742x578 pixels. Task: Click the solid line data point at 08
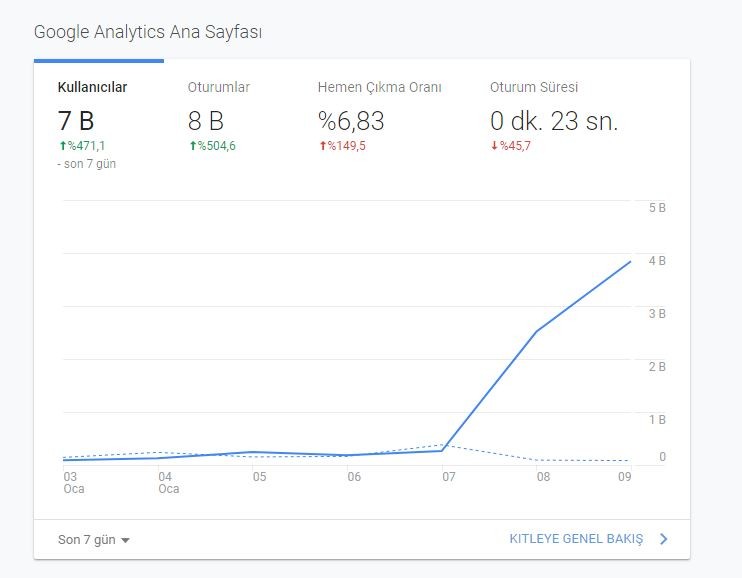pos(537,331)
